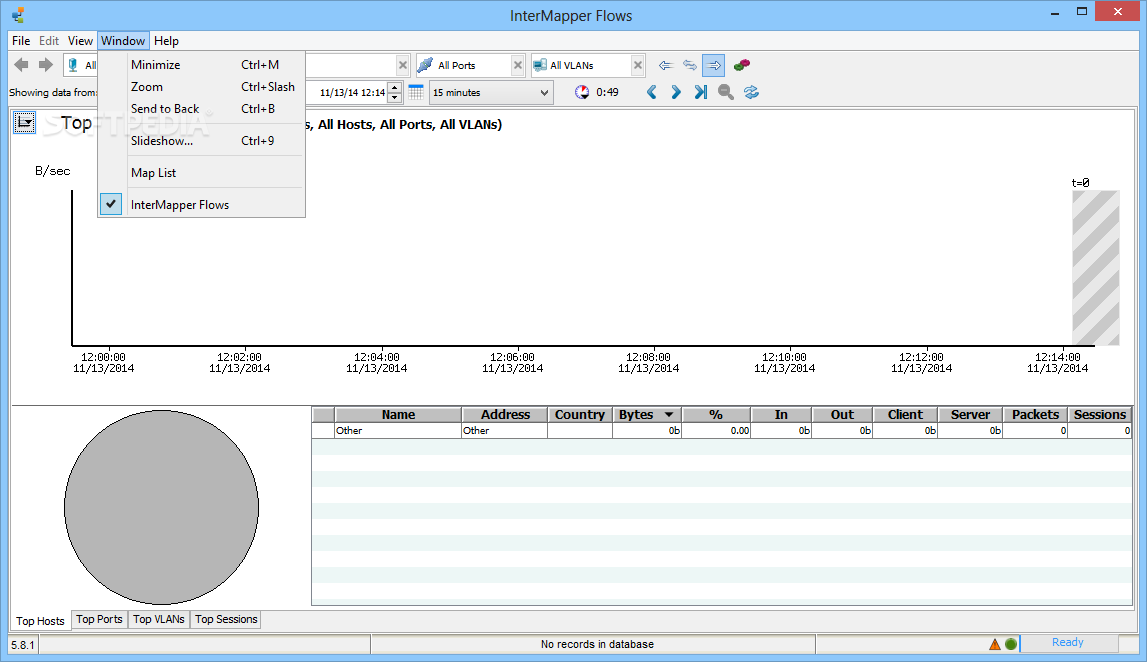Choose Zoom from Window menu

(x=201, y=86)
